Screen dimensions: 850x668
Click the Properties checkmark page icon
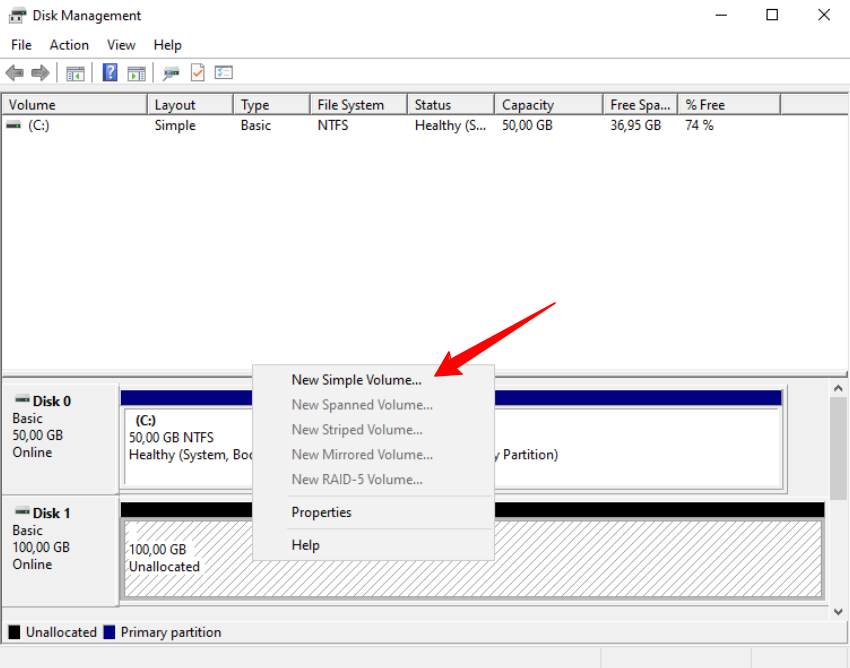click(198, 73)
